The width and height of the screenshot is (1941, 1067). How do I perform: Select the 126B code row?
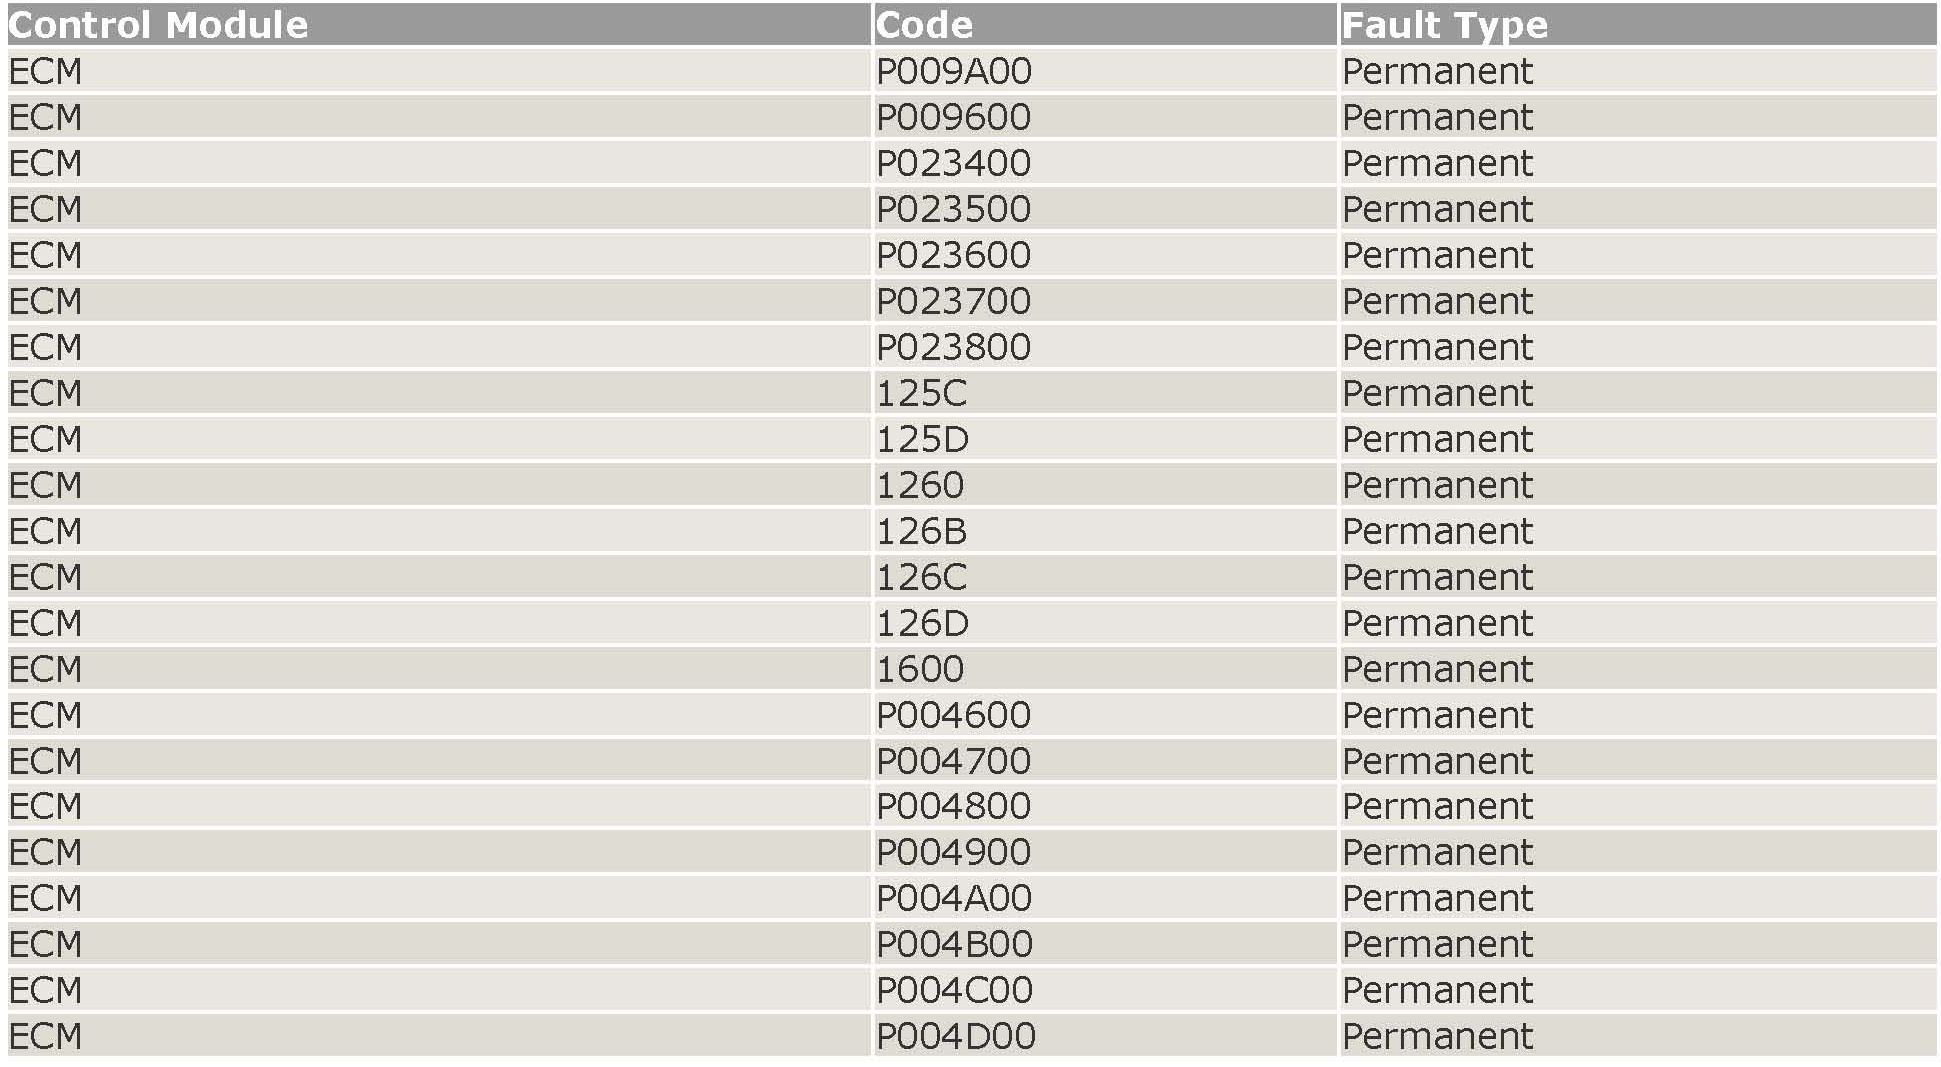point(921,531)
